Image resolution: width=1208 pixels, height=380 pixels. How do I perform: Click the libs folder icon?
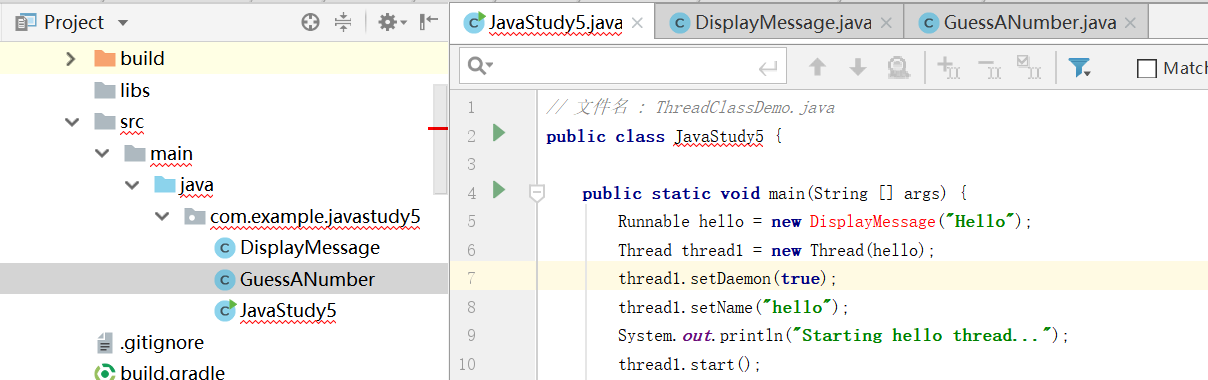tap(104, 90)
